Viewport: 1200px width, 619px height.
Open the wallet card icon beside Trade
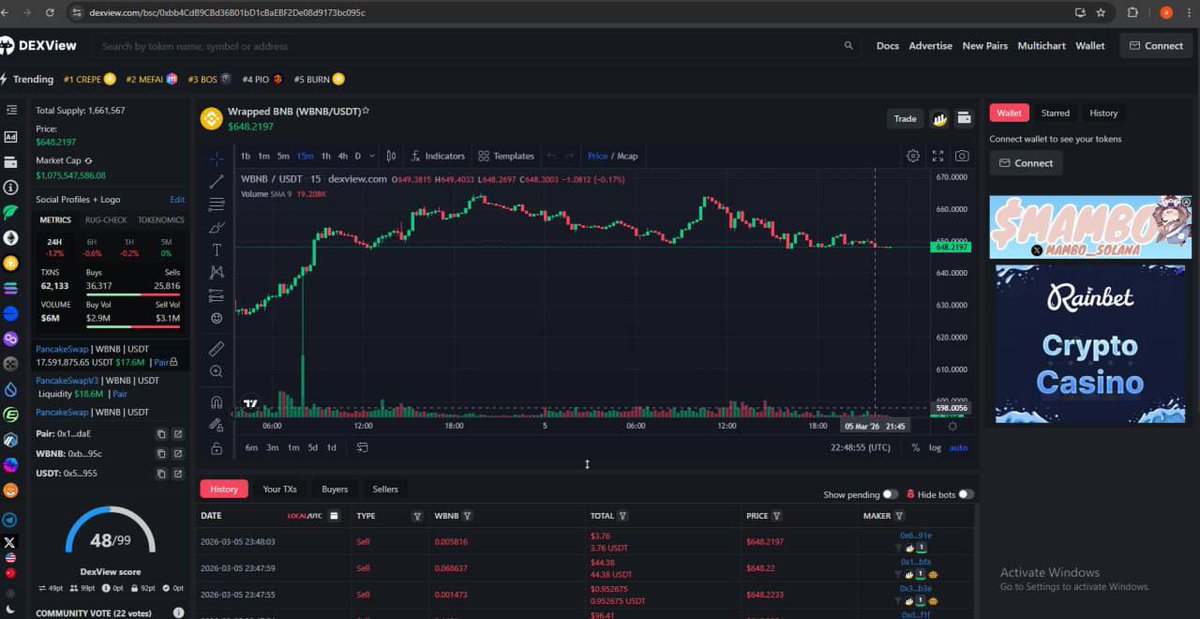click(964, 118)
